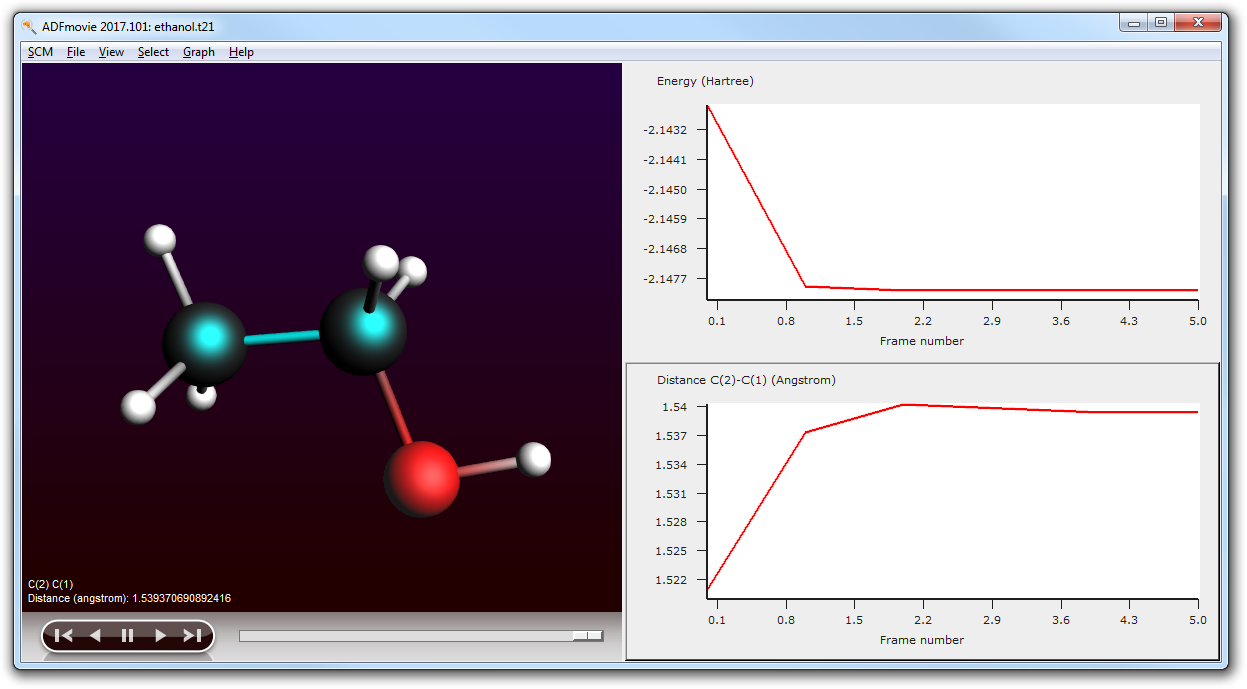Click the C(2) C(1) selection label
Viewport: 1247px width, 689px height.
pyautogui.click(x=50, y=584)
